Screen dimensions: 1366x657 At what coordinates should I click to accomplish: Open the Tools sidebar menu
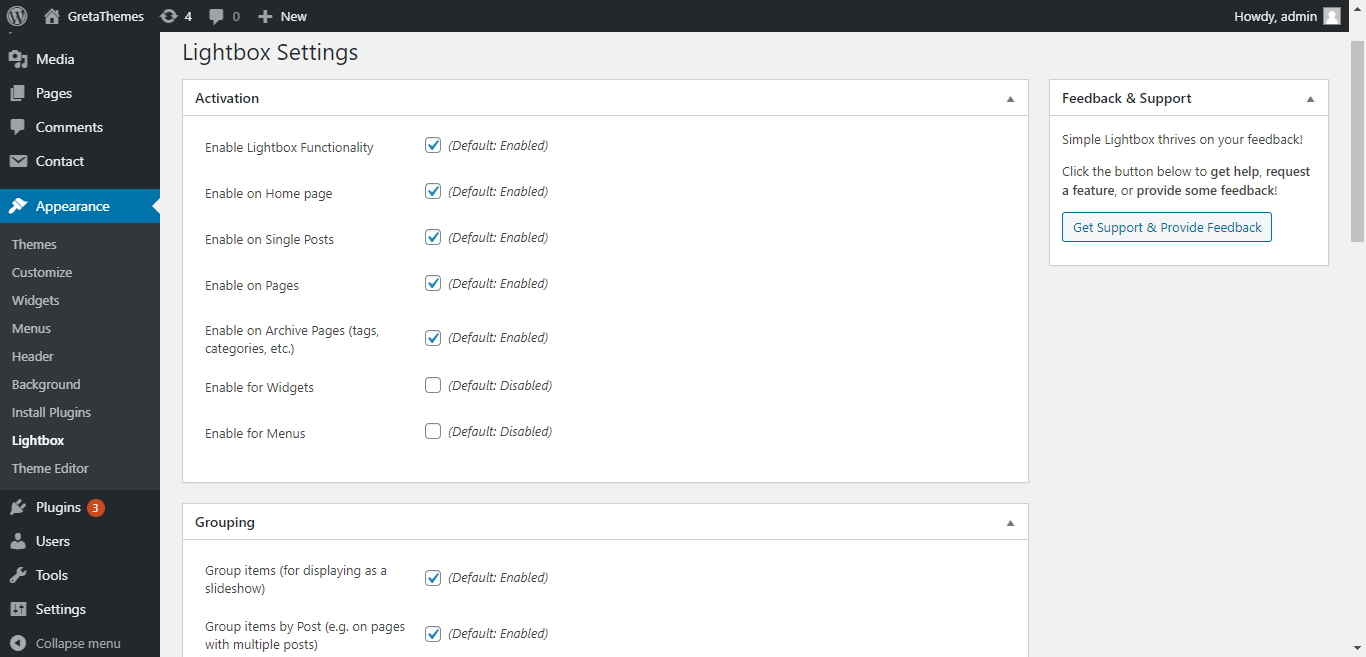click(51, 575)
